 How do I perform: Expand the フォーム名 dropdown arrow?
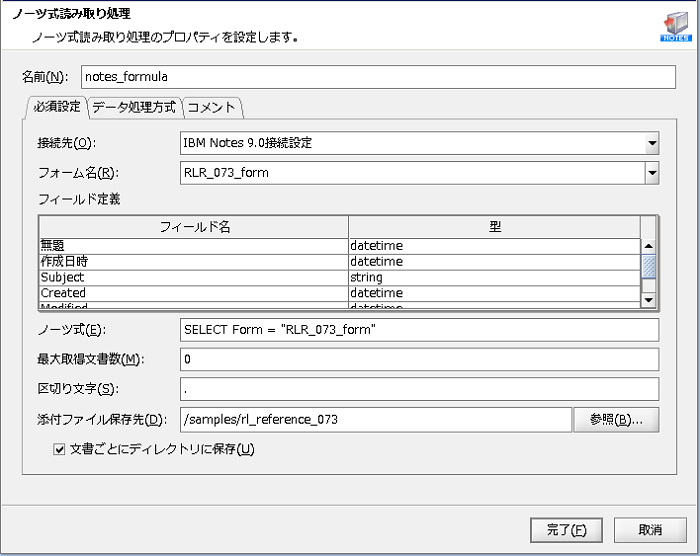(652, 173)
